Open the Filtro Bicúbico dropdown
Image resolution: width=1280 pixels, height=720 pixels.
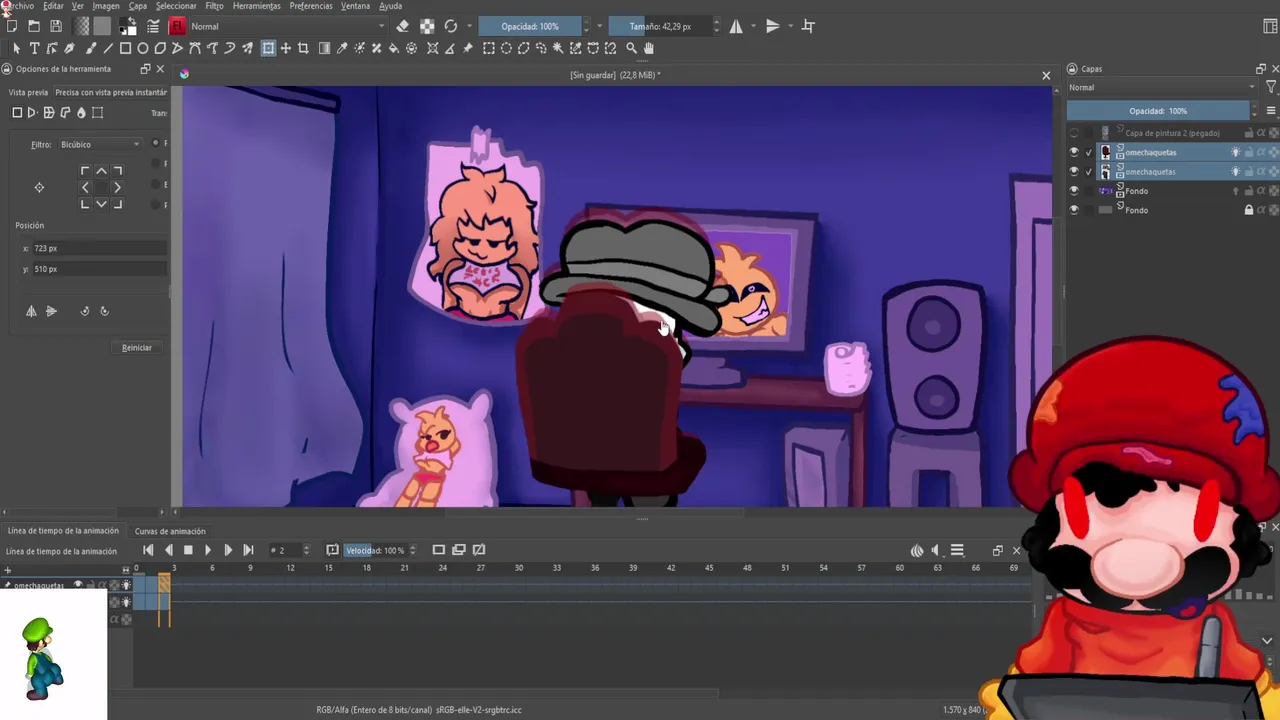click(x=100, y=144)
